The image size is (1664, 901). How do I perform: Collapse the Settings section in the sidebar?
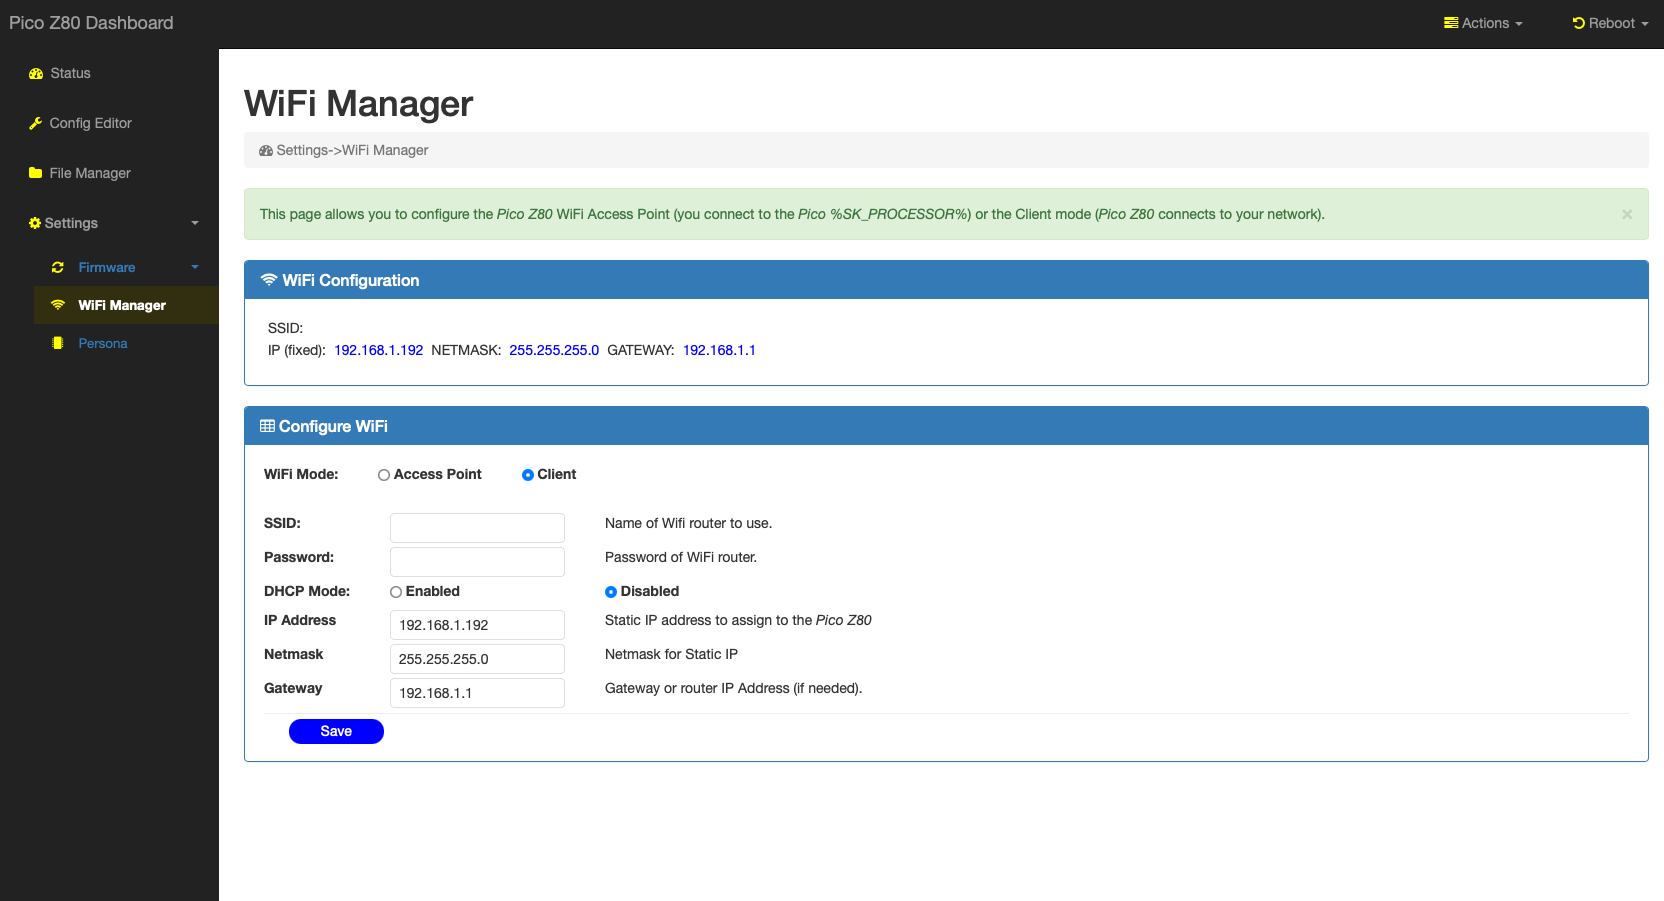[194, 223]
